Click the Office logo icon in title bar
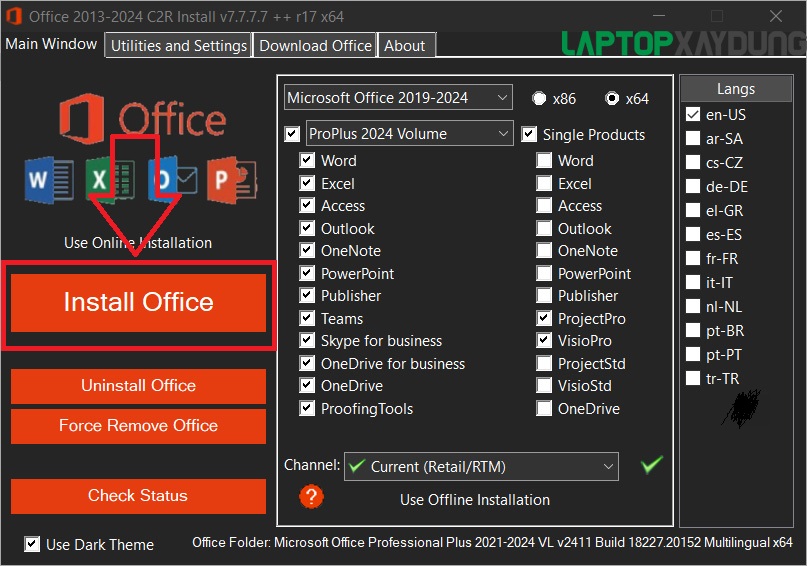Viewport: 807px width, 566px height. pyautogui.click(x=13, y=16)
